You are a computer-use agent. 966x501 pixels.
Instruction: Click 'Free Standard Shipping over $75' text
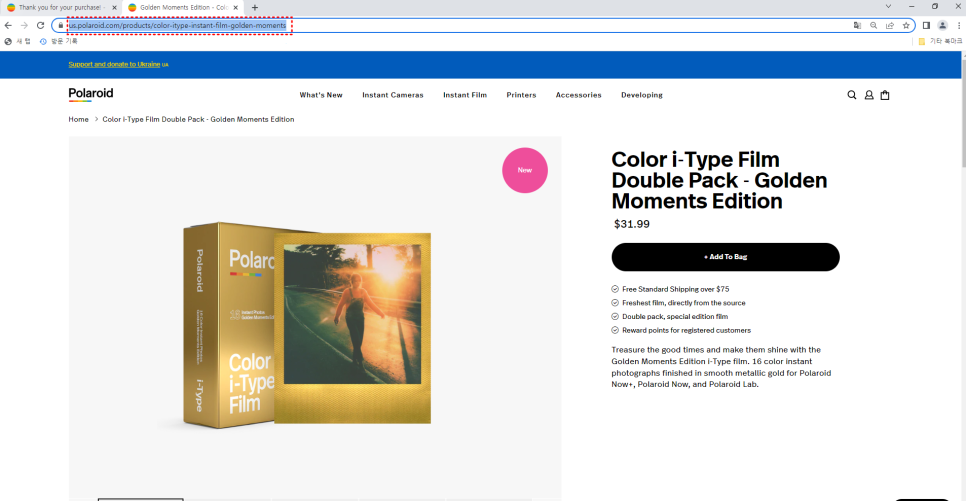pos(675,289)
